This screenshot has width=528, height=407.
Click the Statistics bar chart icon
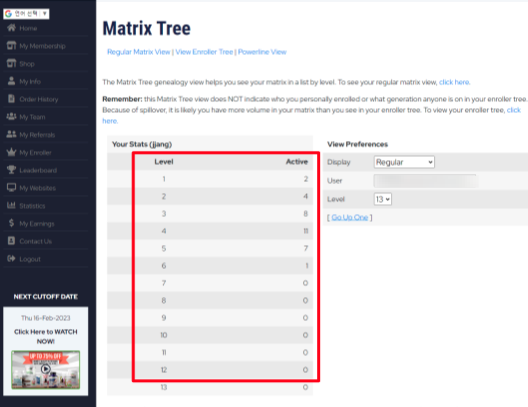click(x=11, y=205)
